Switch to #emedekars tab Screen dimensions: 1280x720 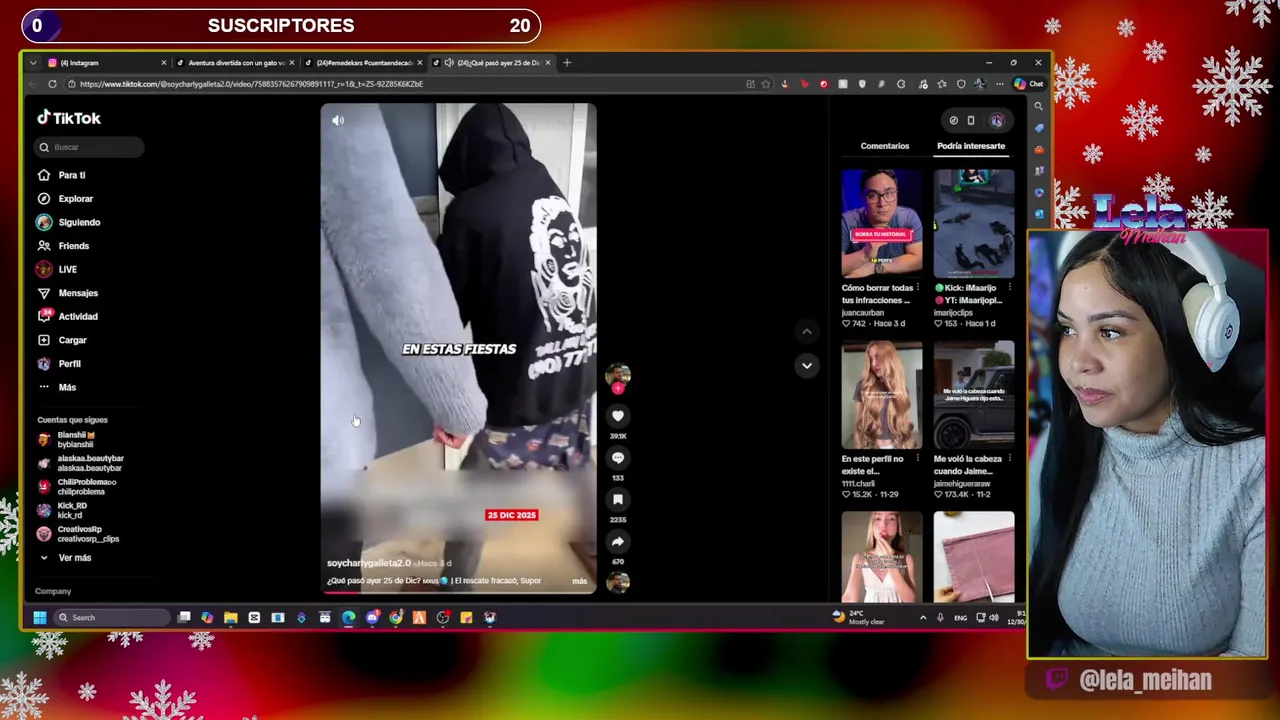coord(362,63)
